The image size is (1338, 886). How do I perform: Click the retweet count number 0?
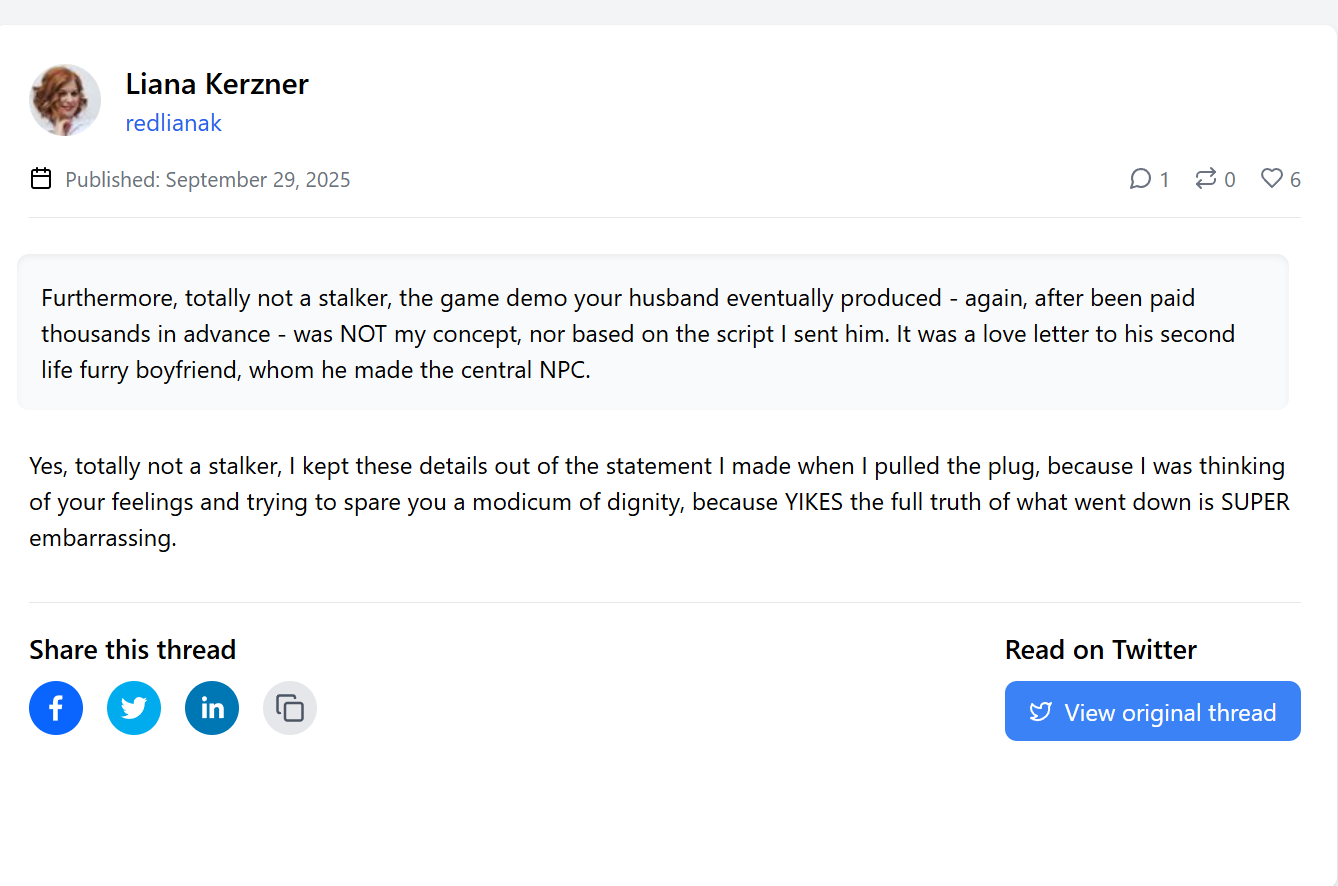point(1230,180)
